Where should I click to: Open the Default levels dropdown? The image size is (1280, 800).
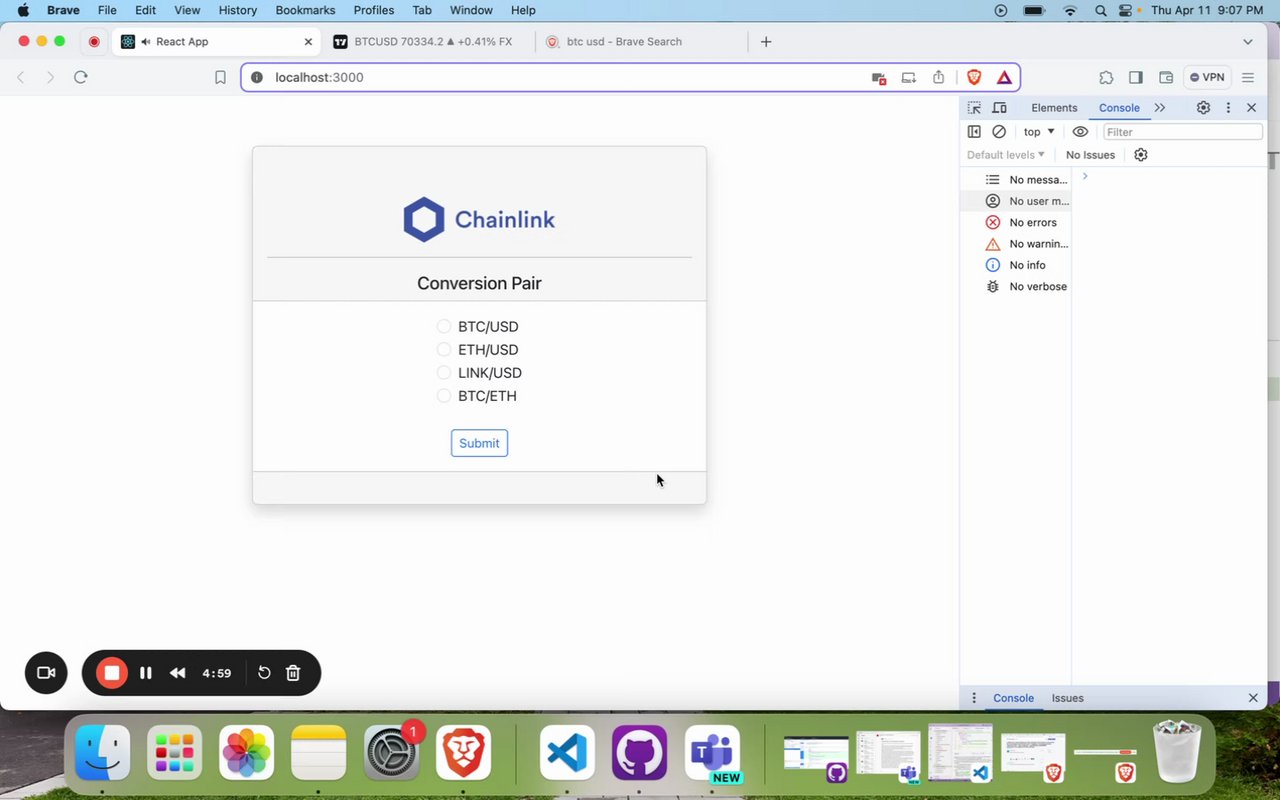click(1006, 155)
